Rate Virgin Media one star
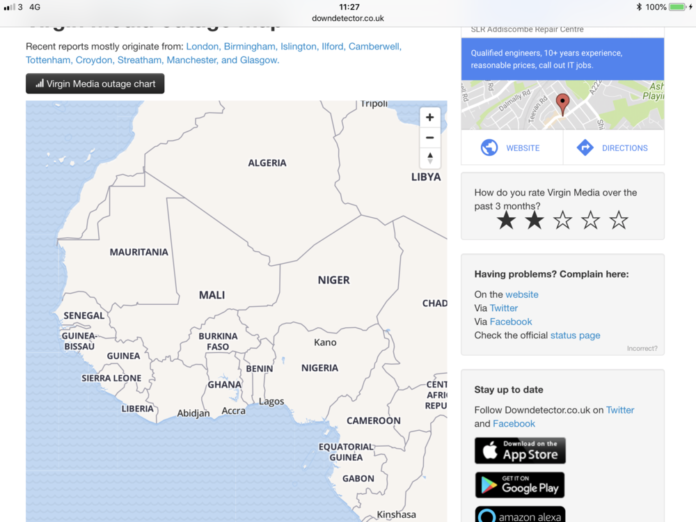This screenshot has height=522, width=696. point(507,220)
